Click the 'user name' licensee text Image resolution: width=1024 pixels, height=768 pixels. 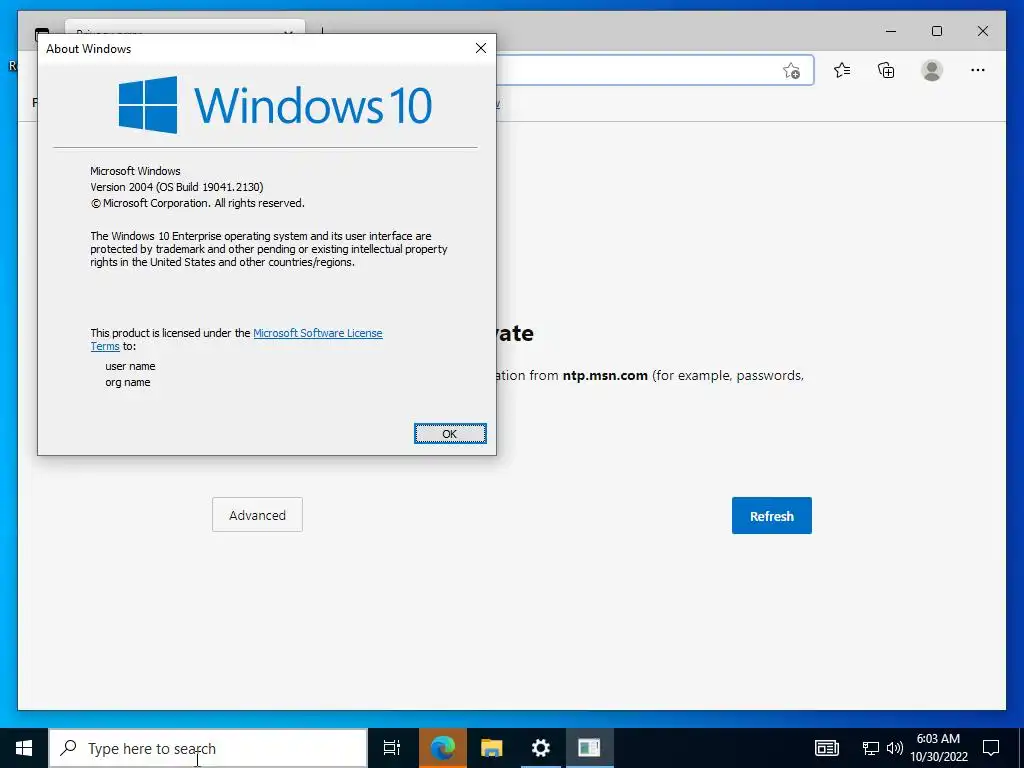click(x=130, y=366)
